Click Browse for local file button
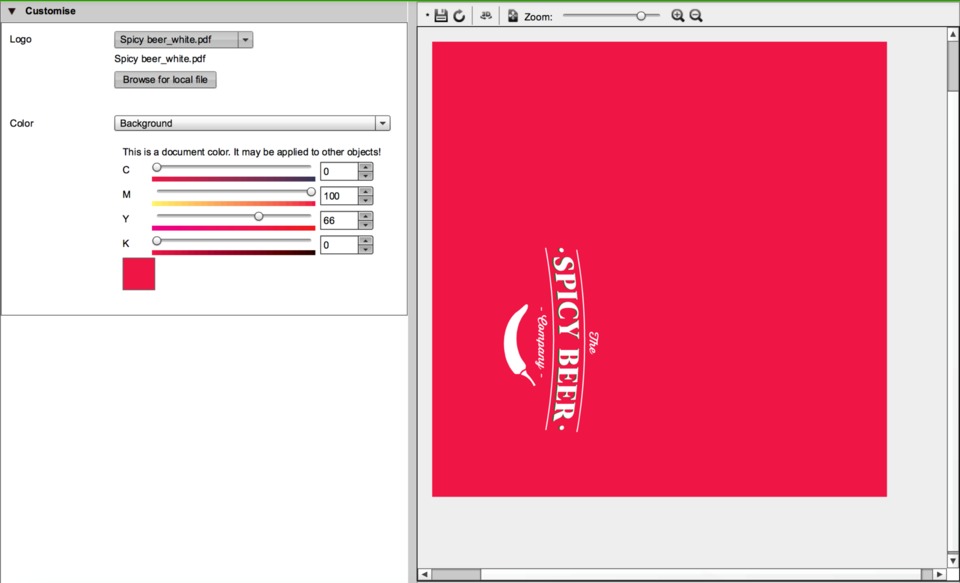This screenshot has height=583, width=960. pyautogui.click(x=165, y=80)
